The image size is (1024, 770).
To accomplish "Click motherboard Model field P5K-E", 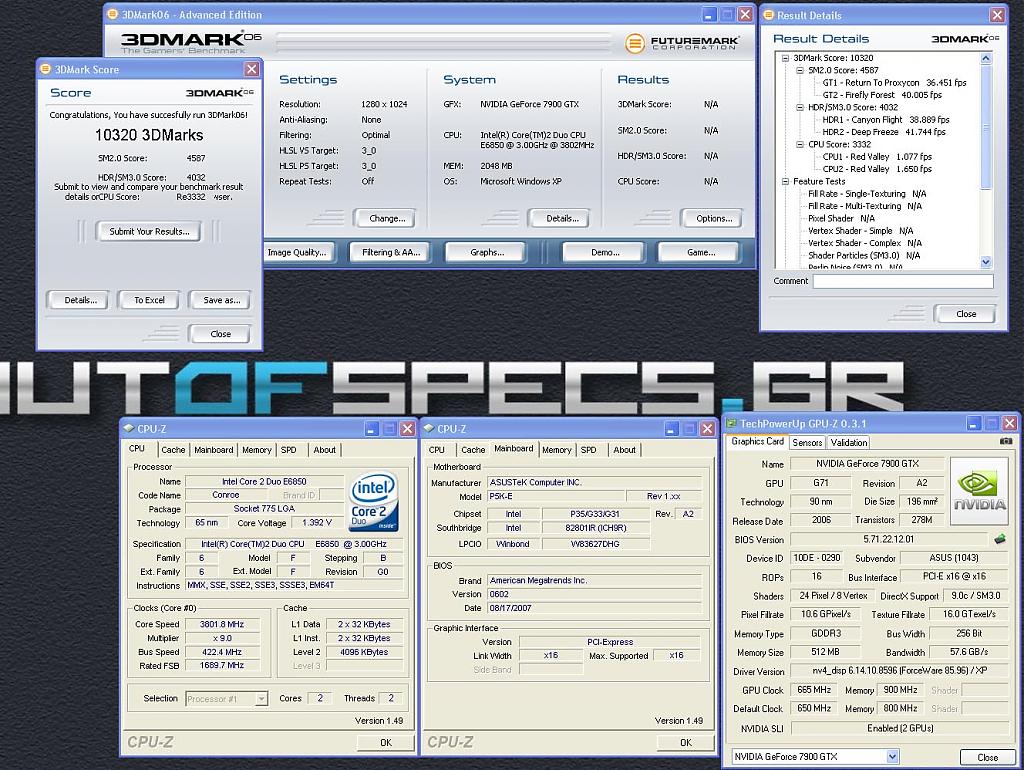I will (x=556, y=496).
